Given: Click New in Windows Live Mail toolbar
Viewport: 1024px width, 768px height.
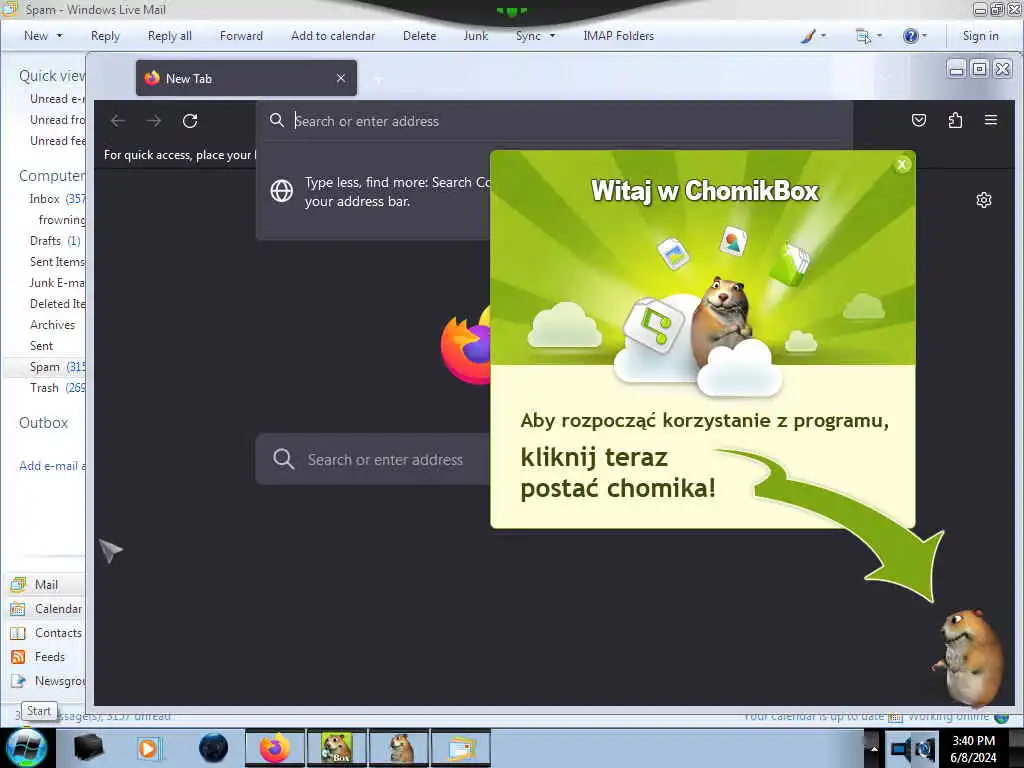Looking at the screenshot, I should 36,36.
